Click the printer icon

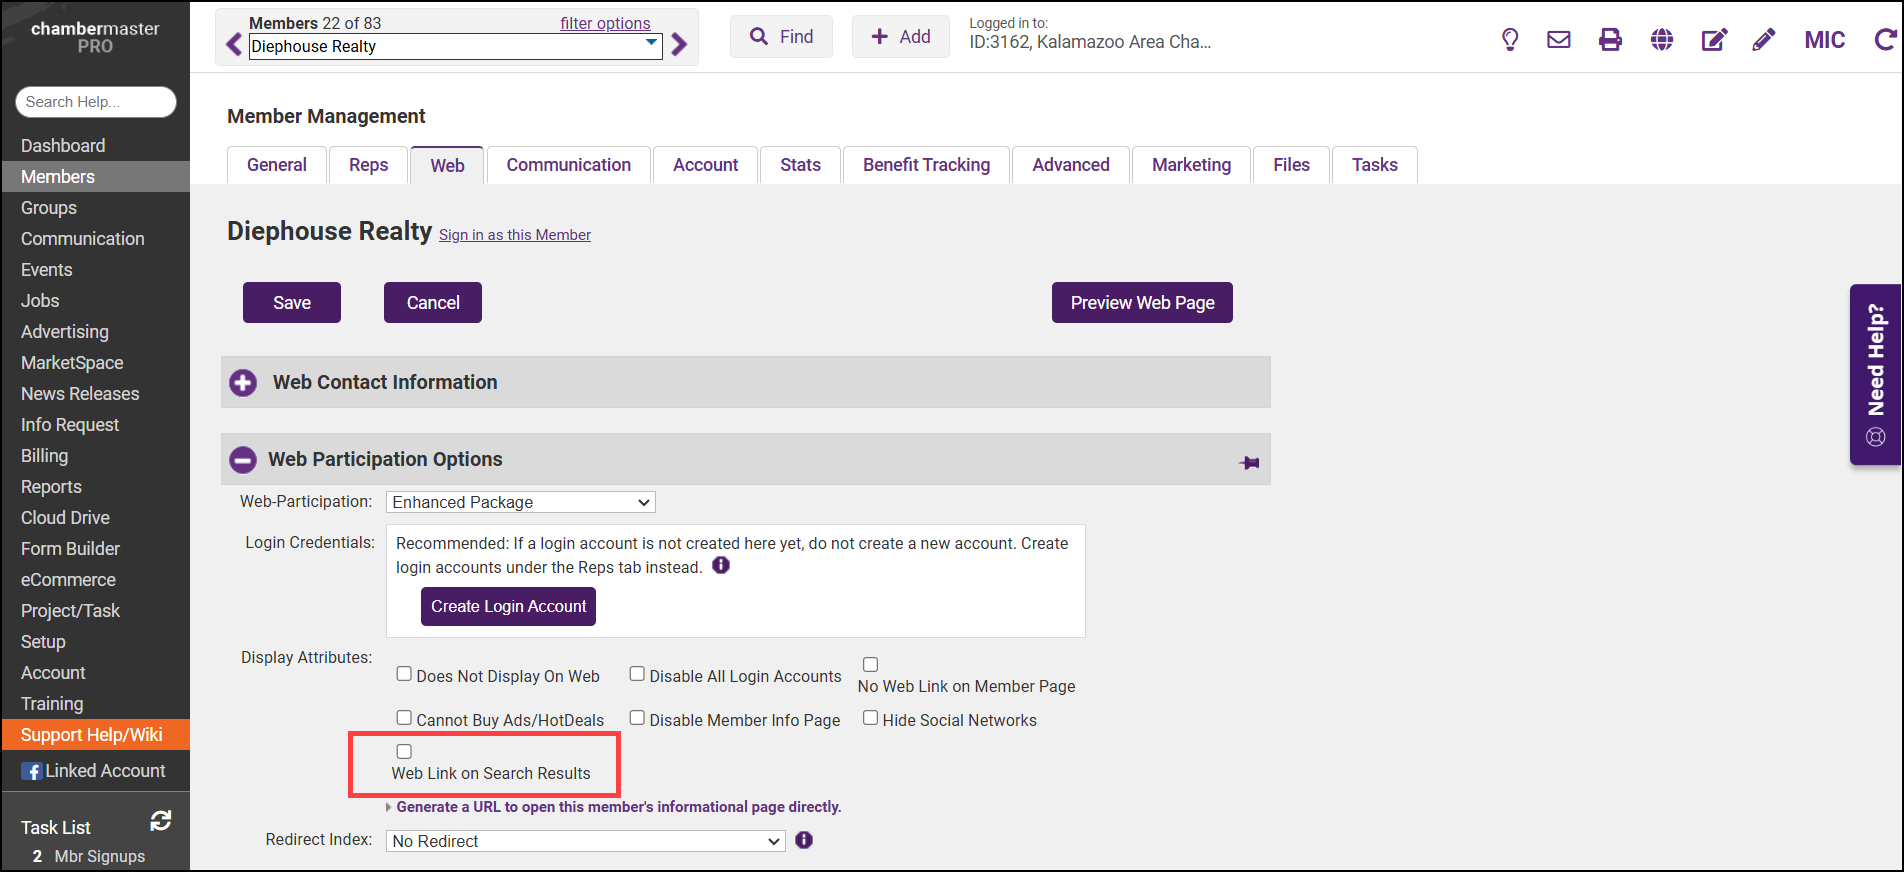tap(1610, 39)
